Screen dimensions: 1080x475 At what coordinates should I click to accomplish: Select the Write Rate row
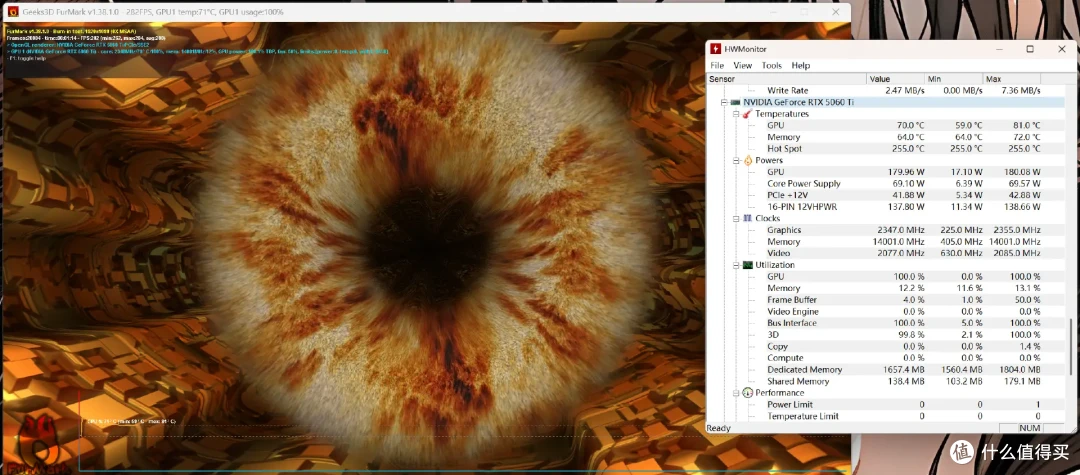[887, 91]
